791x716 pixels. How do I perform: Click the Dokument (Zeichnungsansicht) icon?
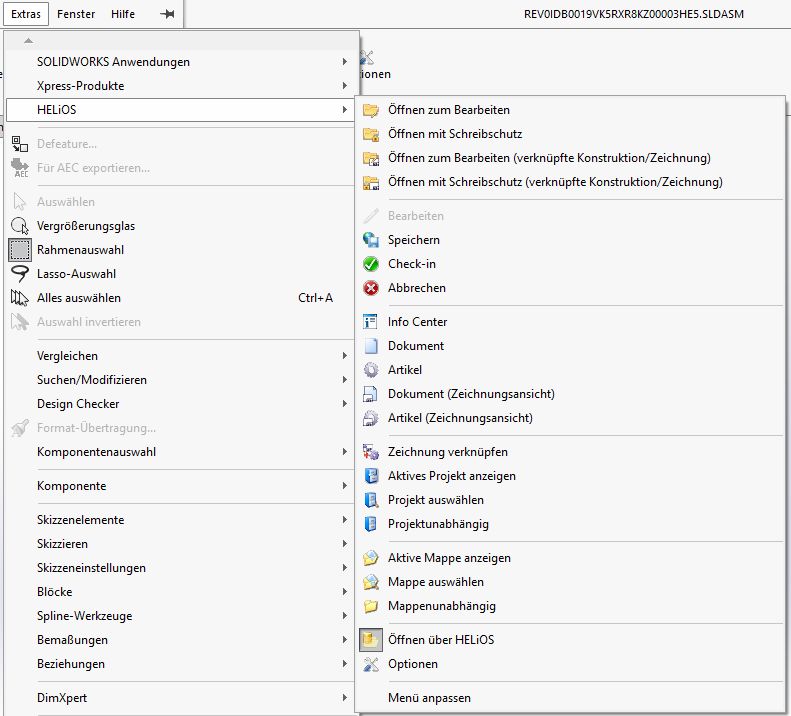click(x=371, y=394)
